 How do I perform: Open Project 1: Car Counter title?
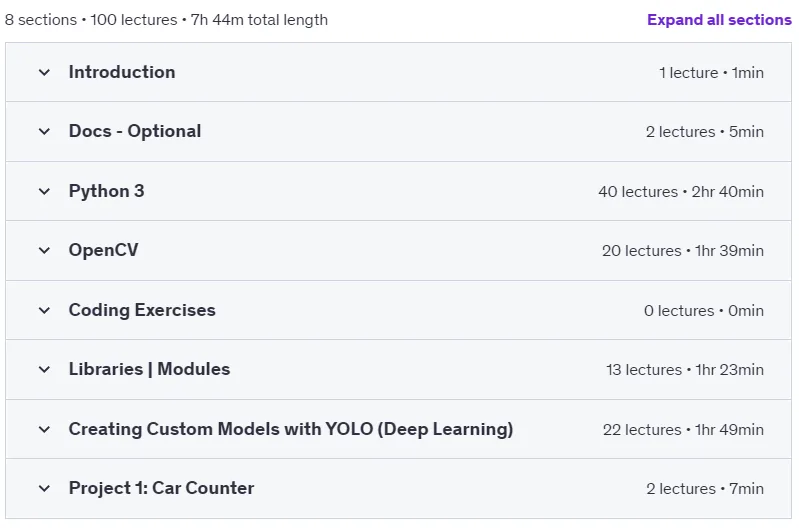point(162,488)
